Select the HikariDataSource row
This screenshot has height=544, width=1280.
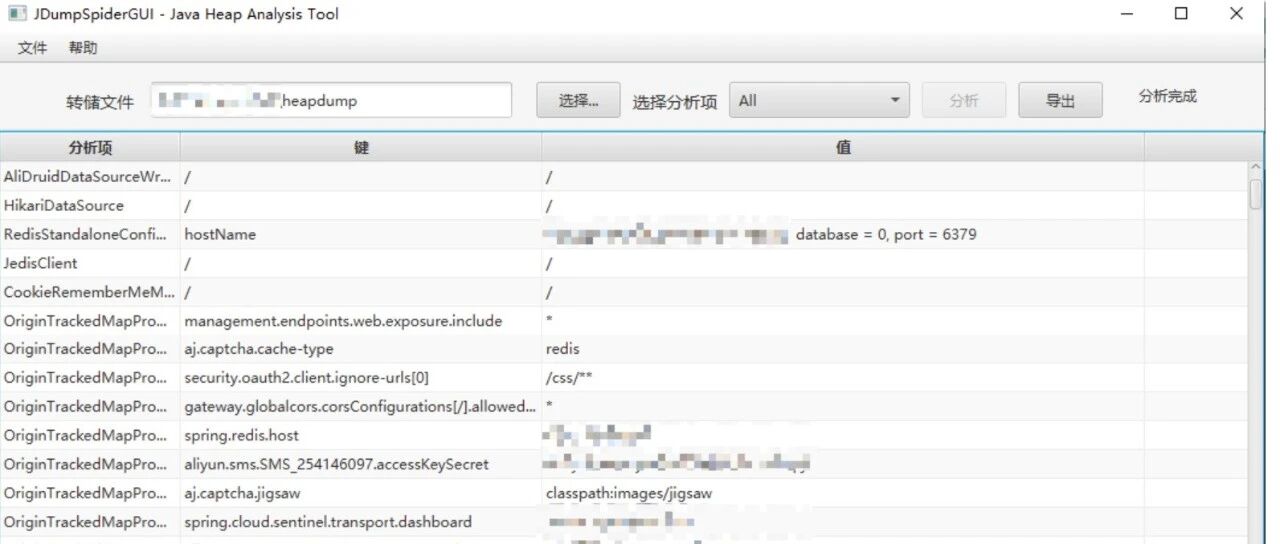[624, 205]
